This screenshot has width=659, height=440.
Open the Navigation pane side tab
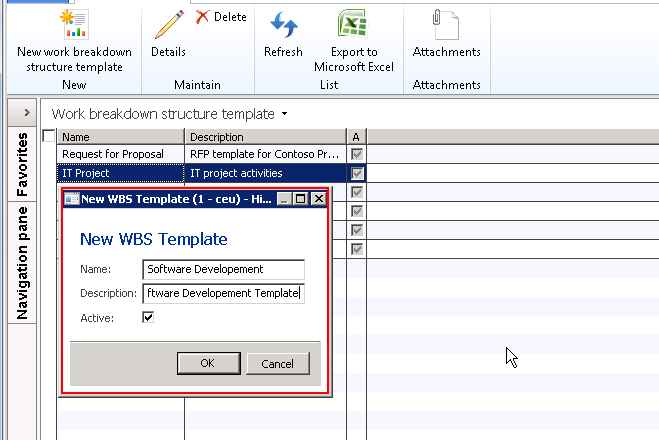(21, 262)
